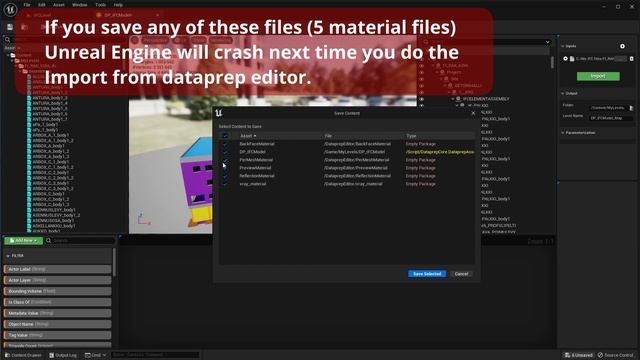Open the File menu
The height and width of the screenshot is (360, 640).
[x=27, y=5]
